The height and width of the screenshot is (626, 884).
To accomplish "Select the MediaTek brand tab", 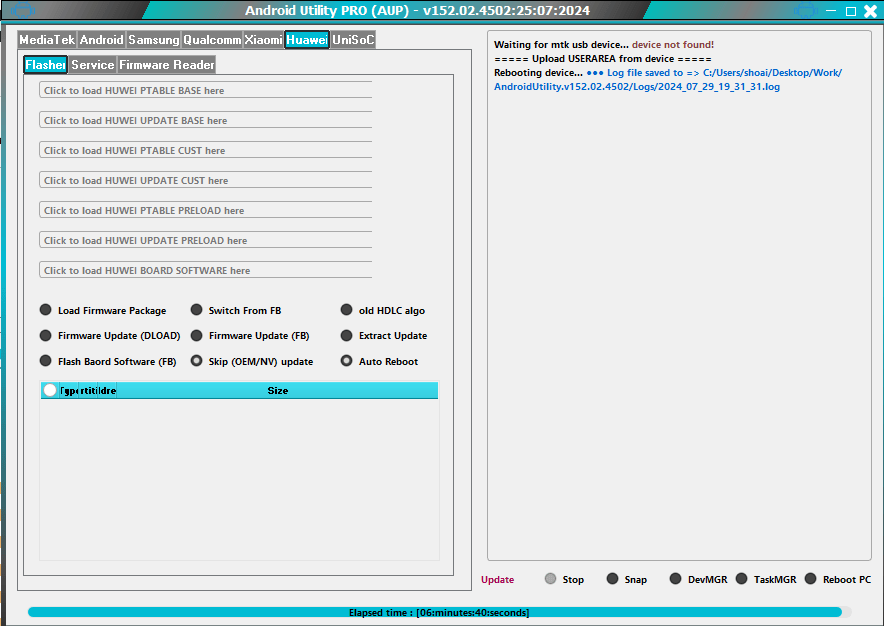I will tap(44, 40).
